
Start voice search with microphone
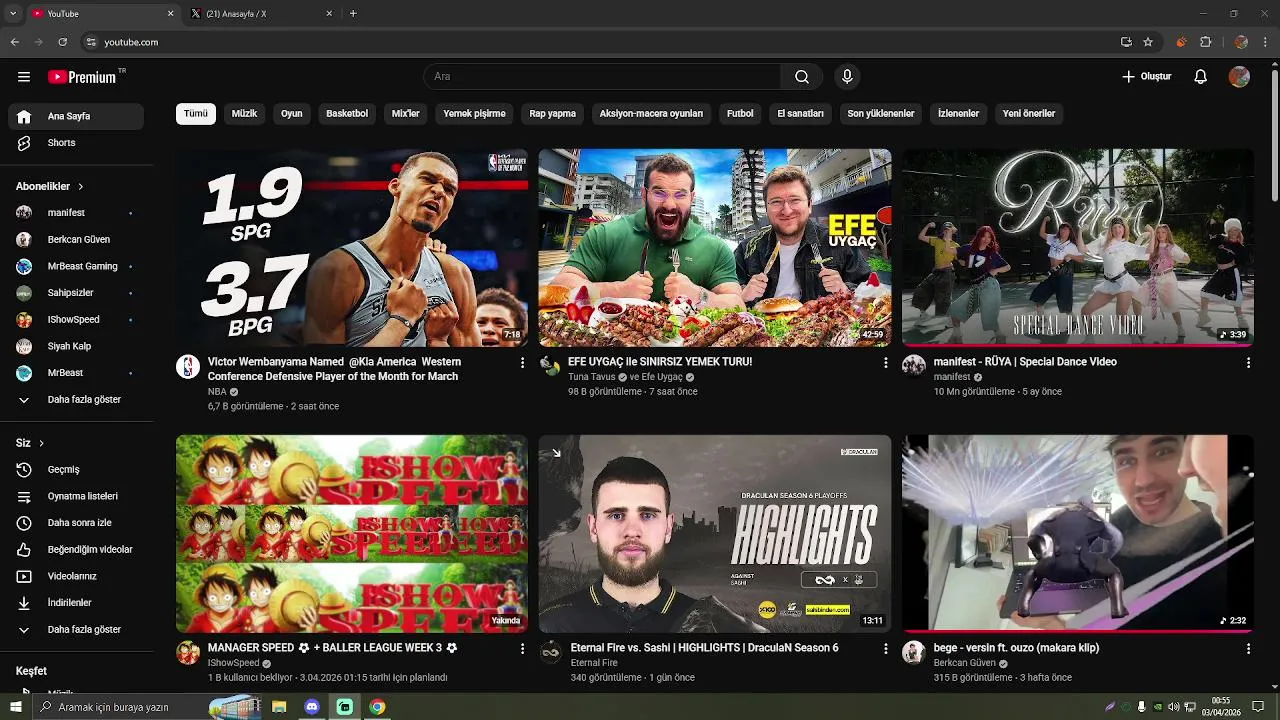[847, 77]
